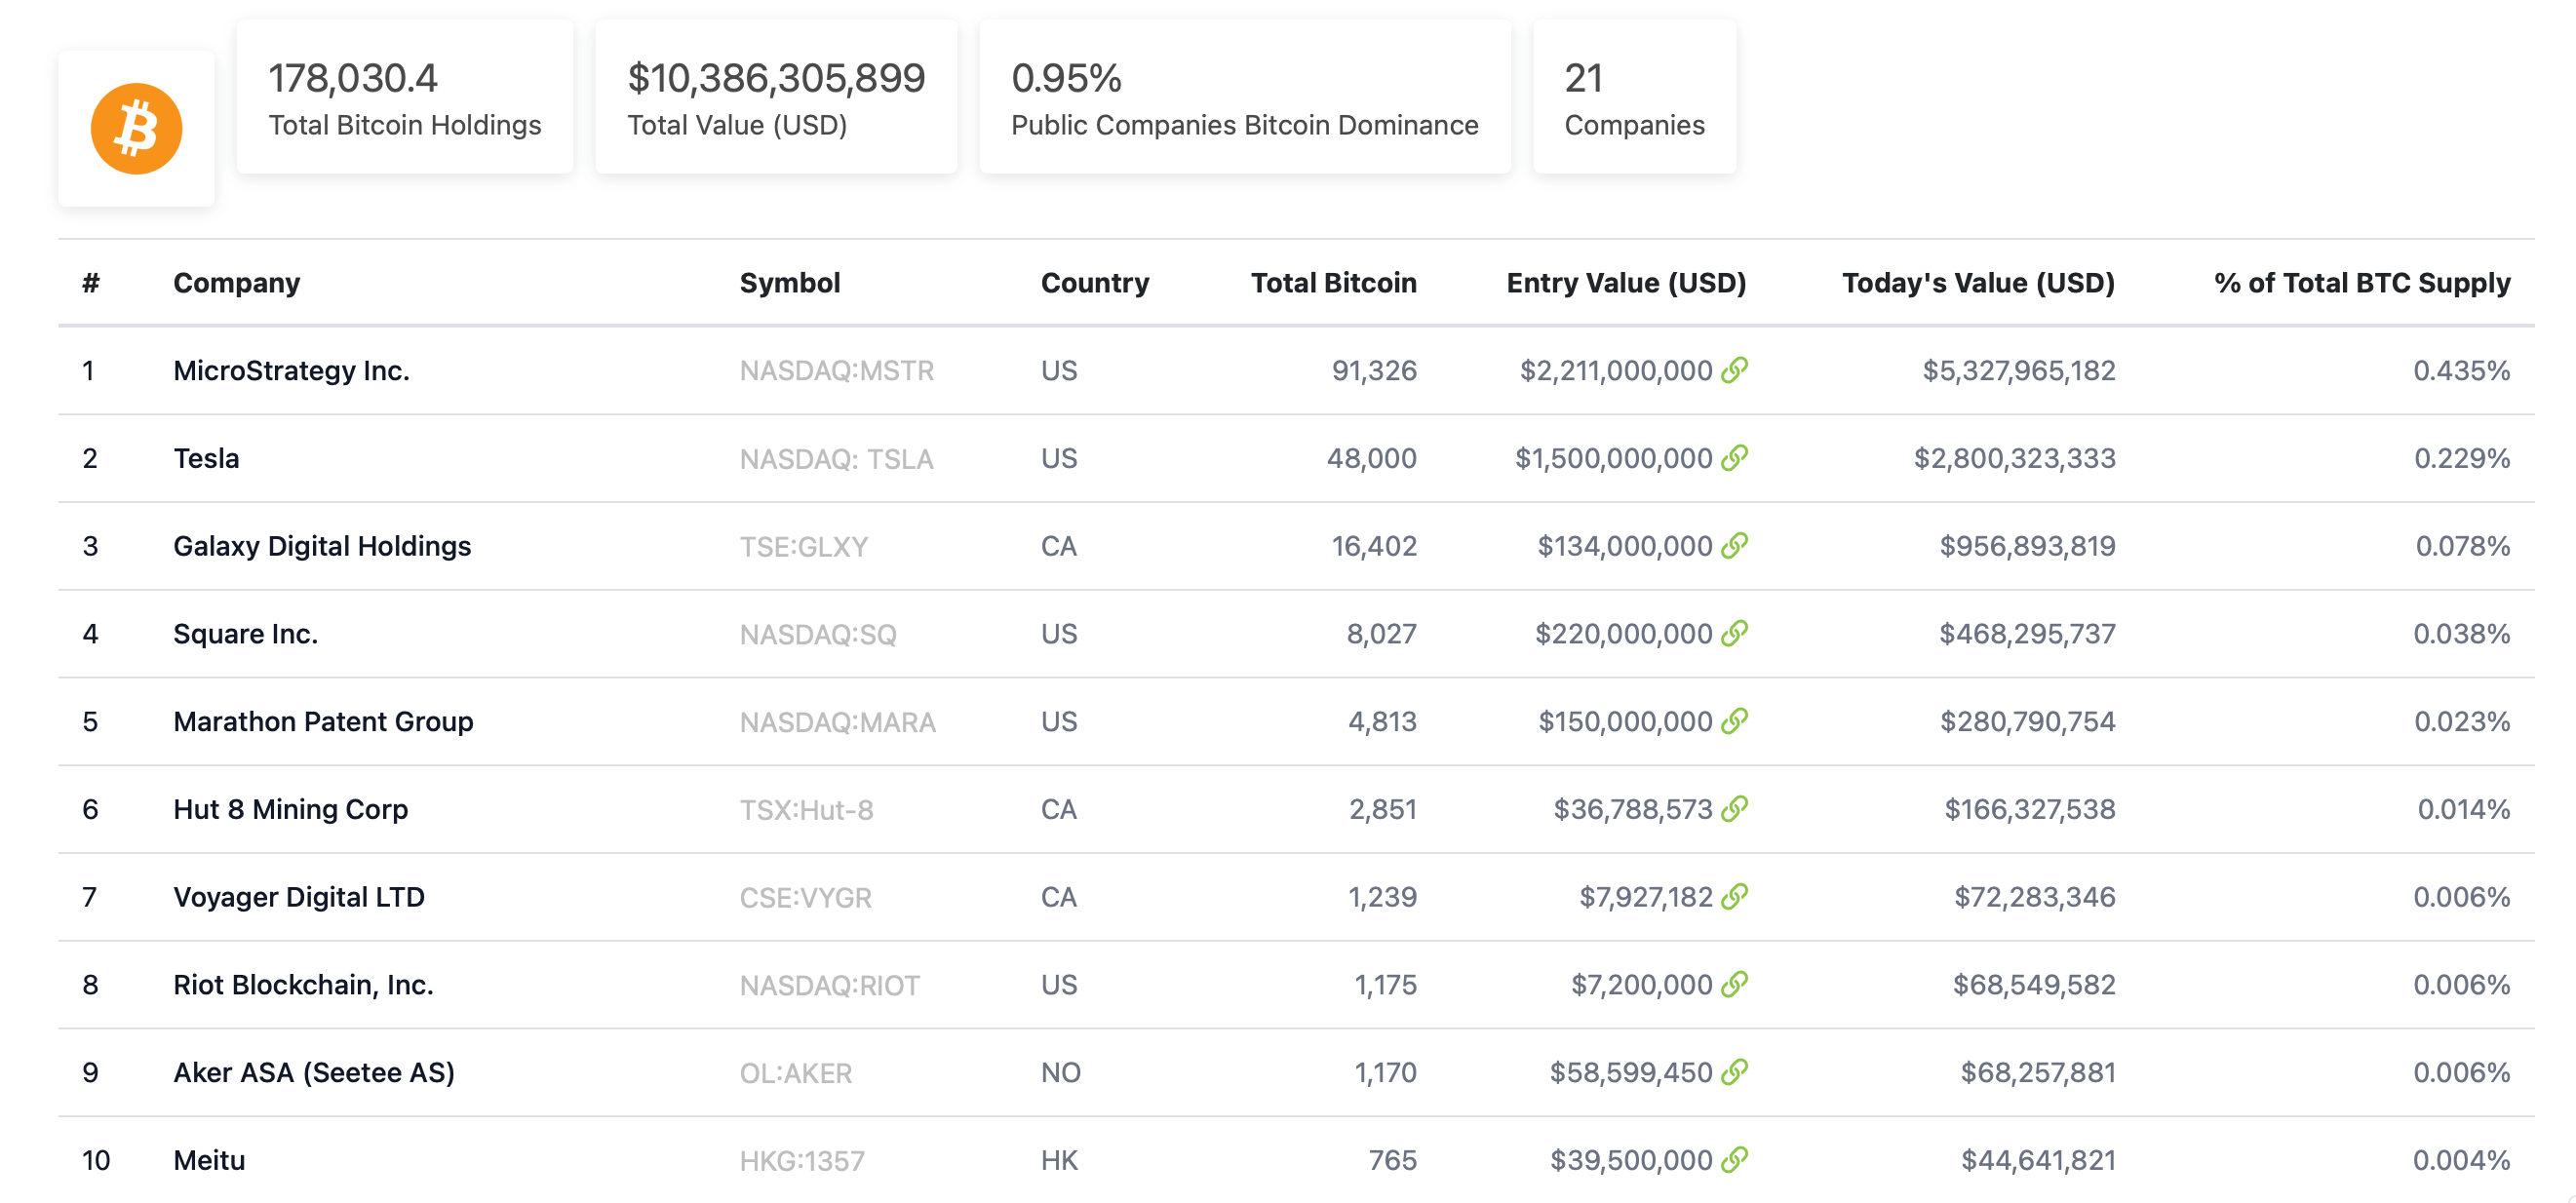2576x1203 pixels.
Task: Open Riot Blockchain source link icon
Action: (1734, 984)
